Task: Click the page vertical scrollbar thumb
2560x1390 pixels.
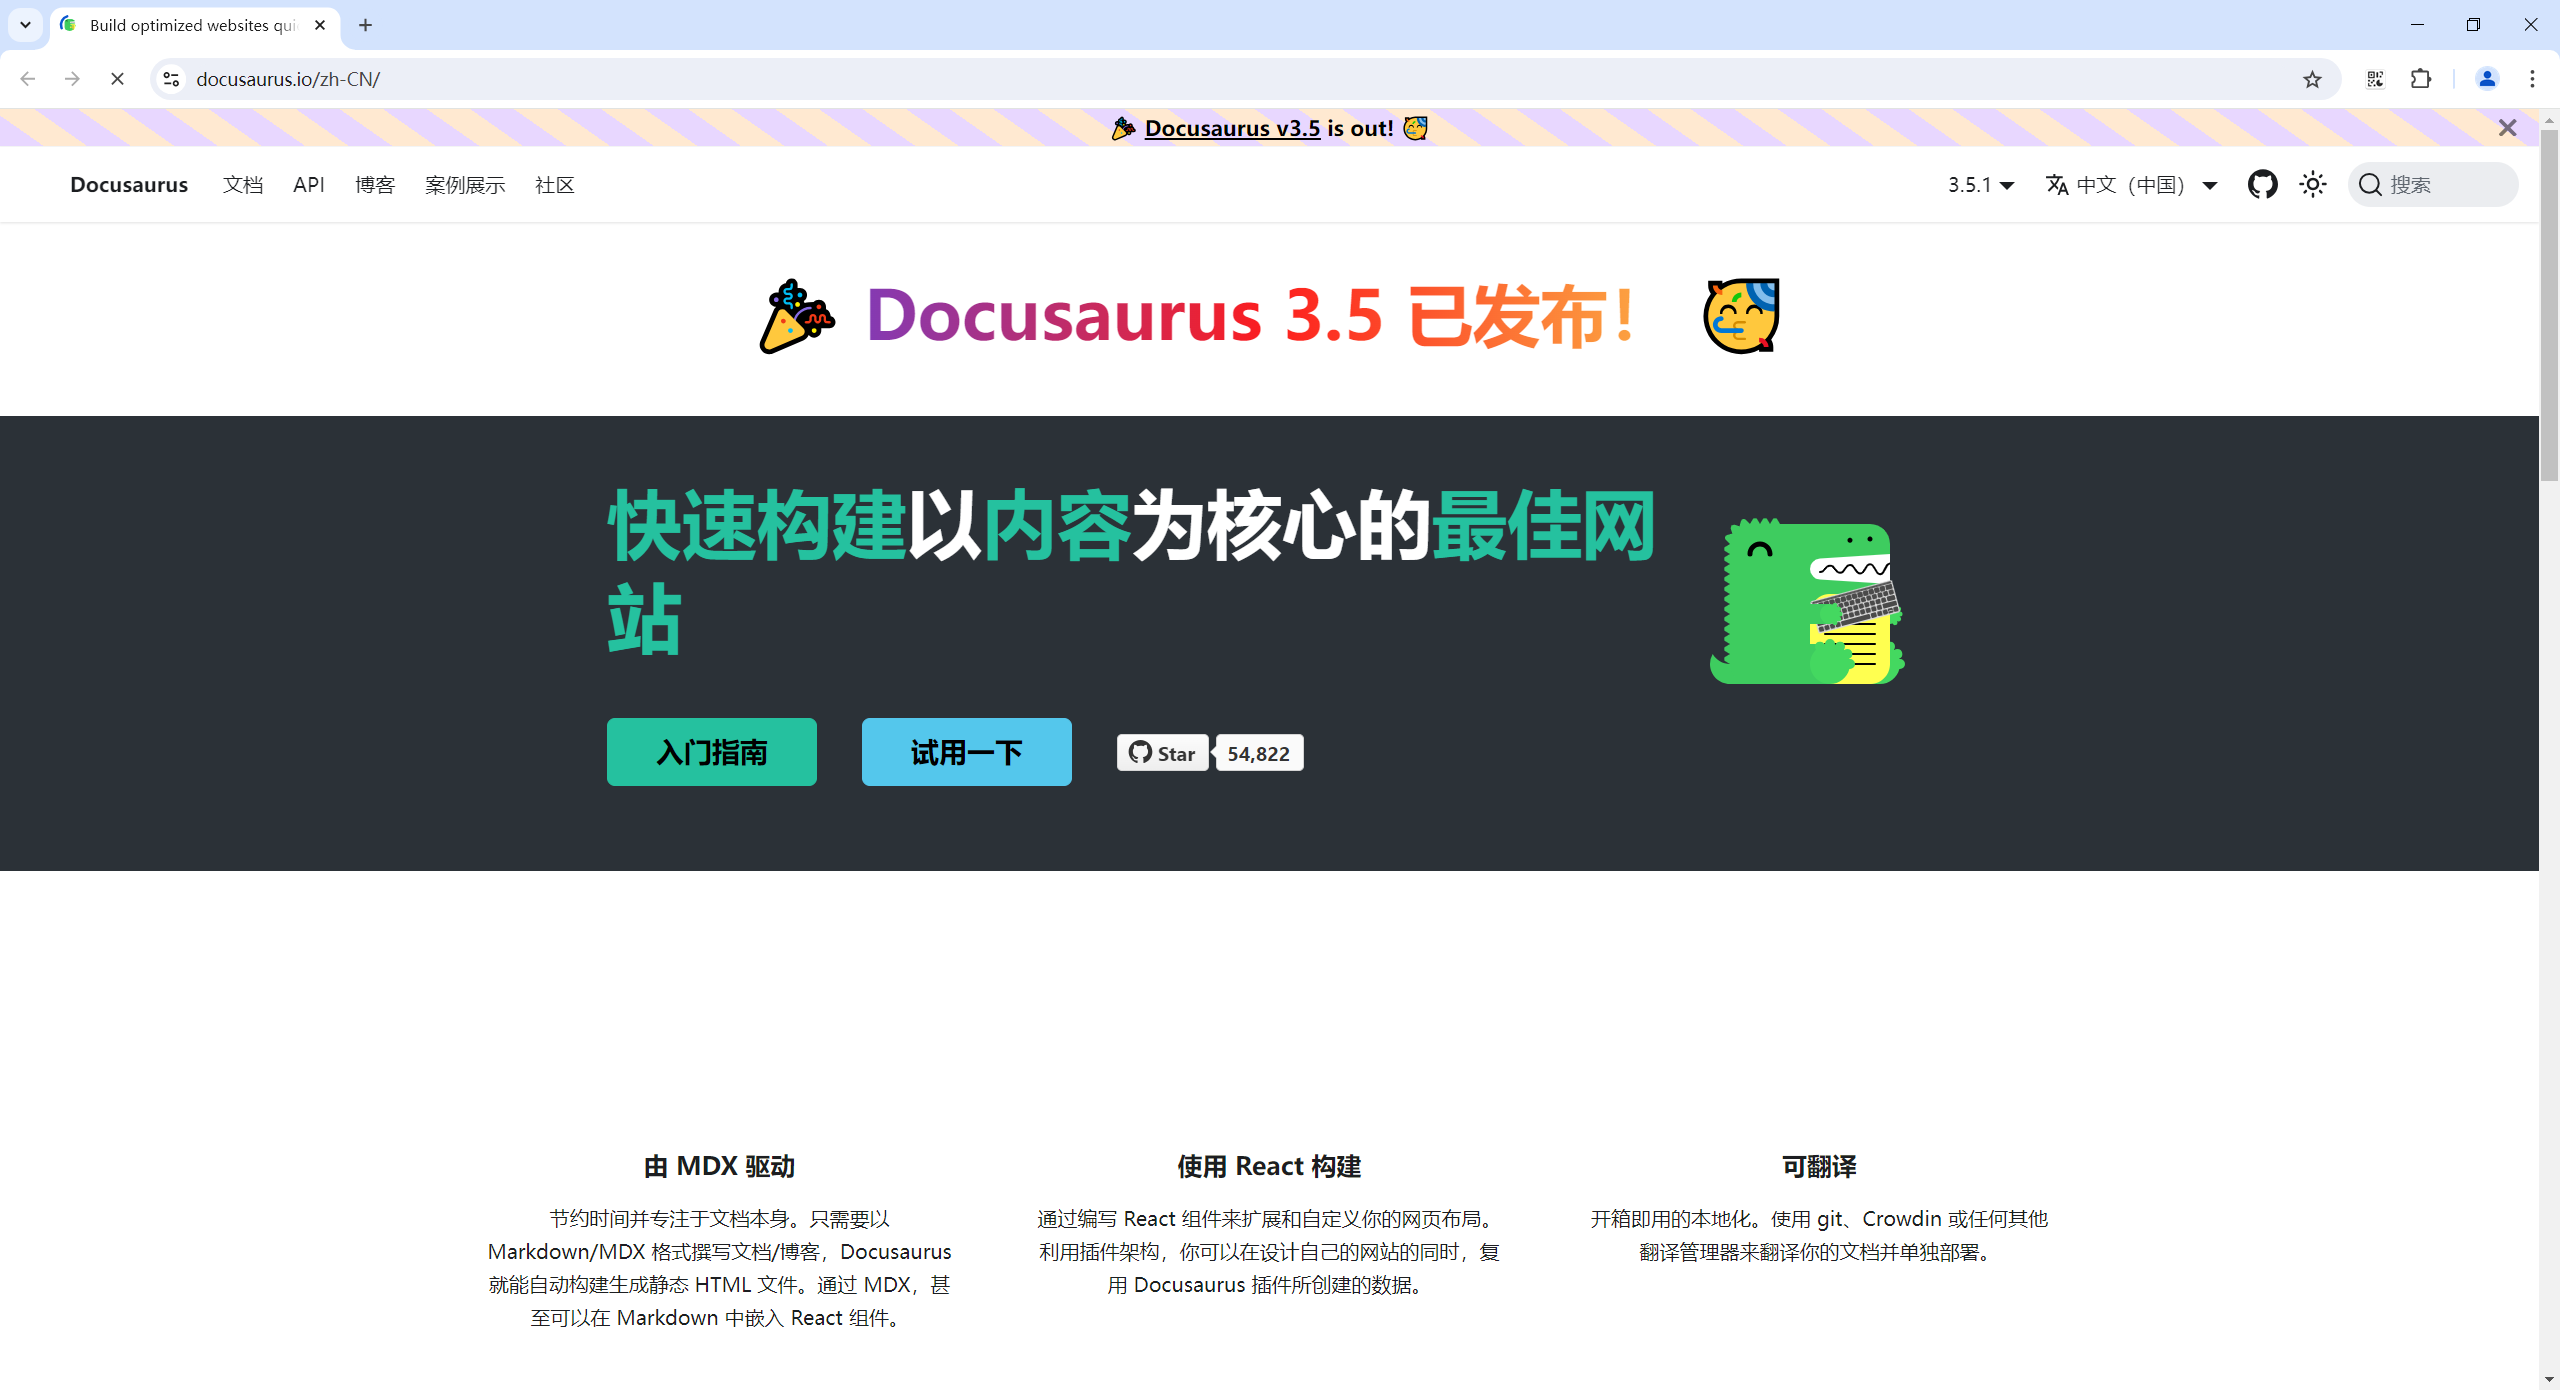Action: coord(2549,305)
